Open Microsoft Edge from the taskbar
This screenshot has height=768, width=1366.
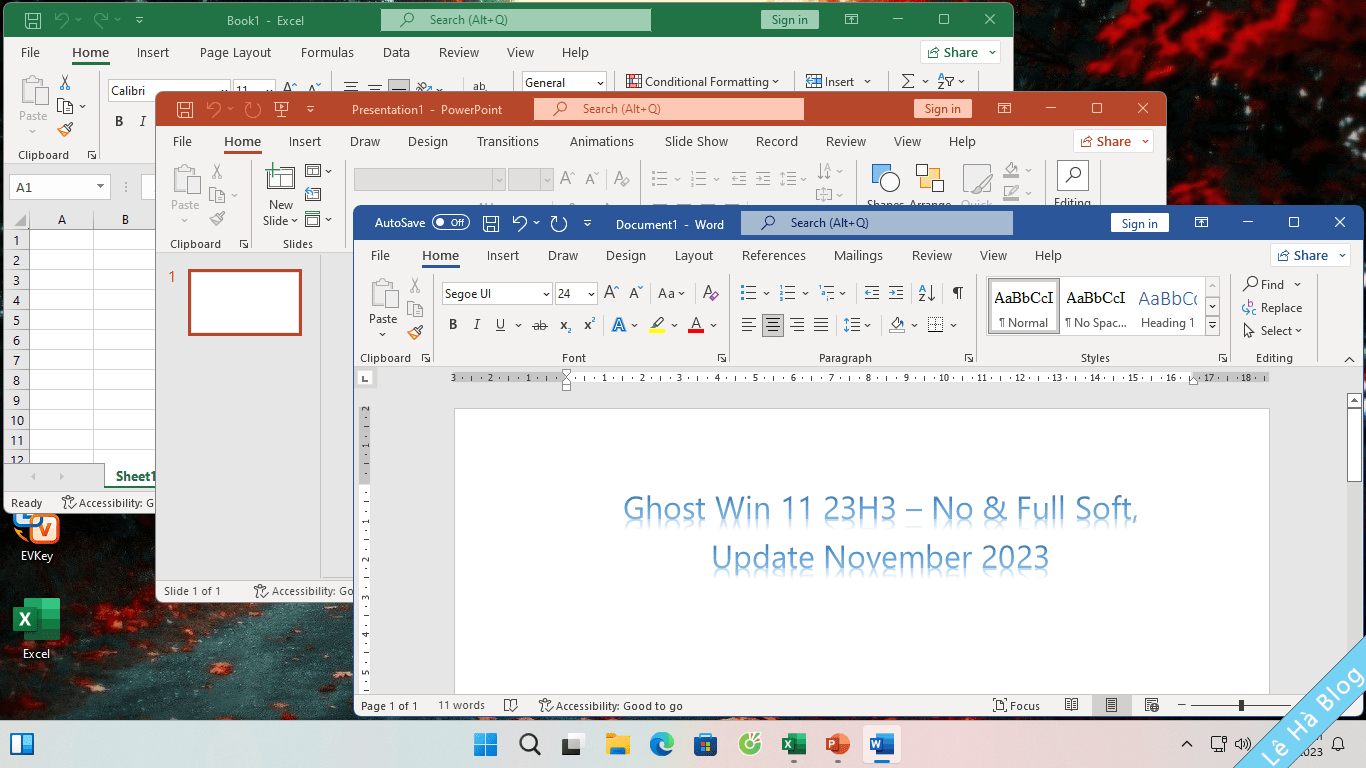661,744
